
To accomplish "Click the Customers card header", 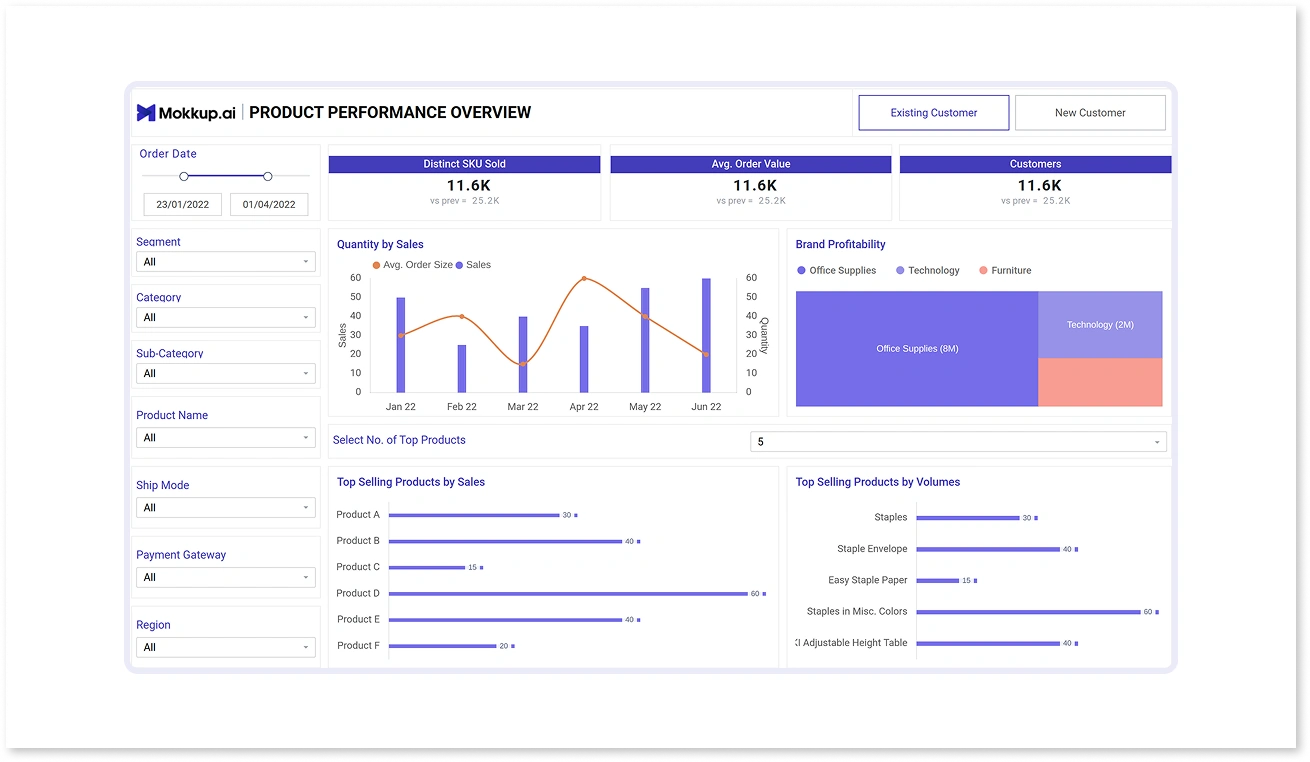I will click(x=1036, y=164).
